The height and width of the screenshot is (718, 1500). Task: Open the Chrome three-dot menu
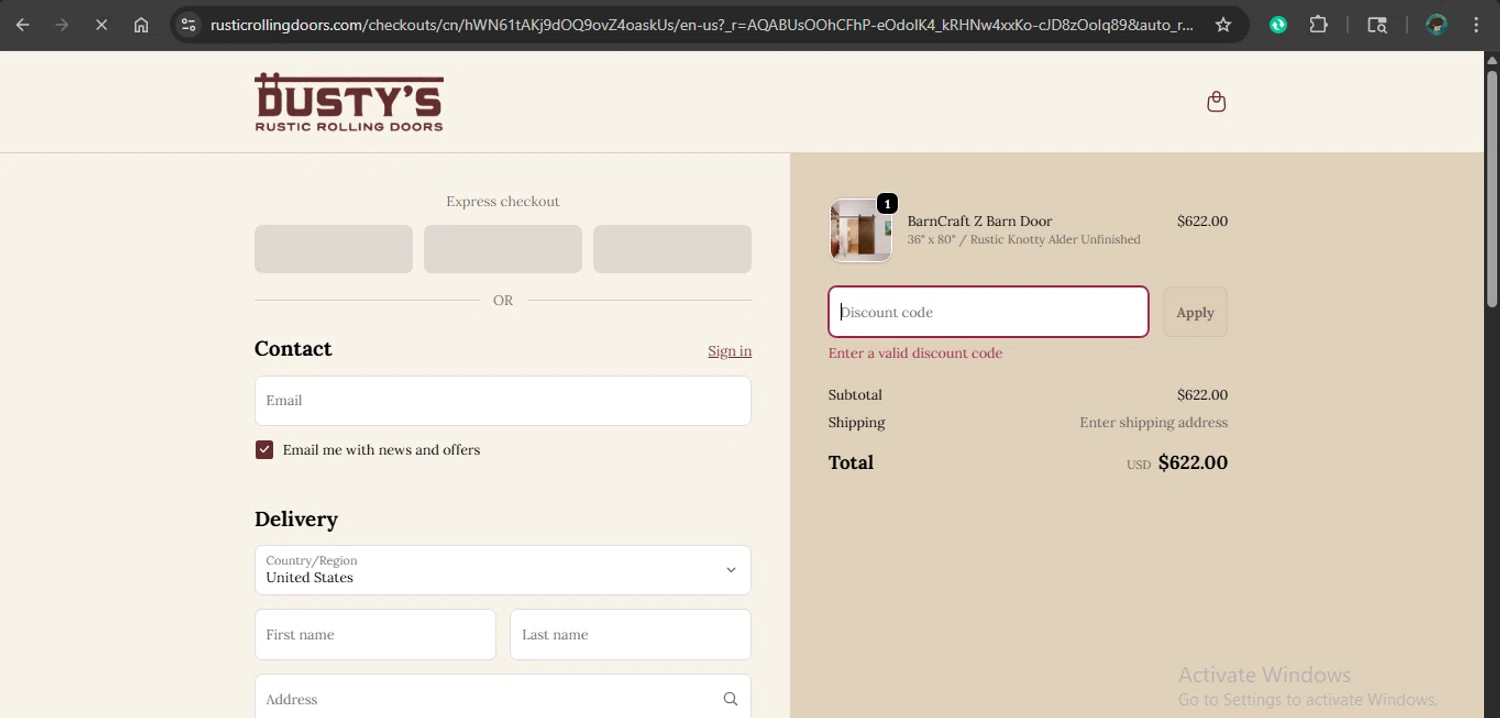[x=1477, y=25]
